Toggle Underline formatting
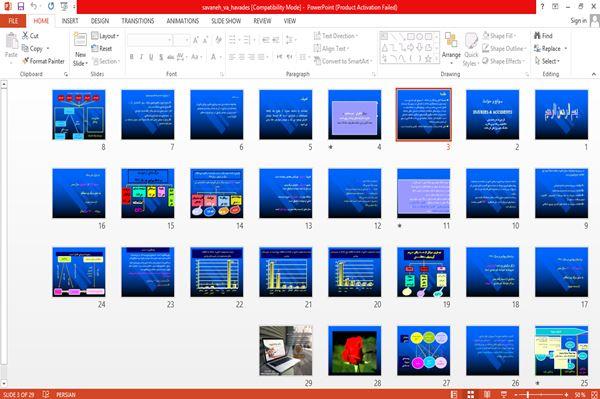 151,57
